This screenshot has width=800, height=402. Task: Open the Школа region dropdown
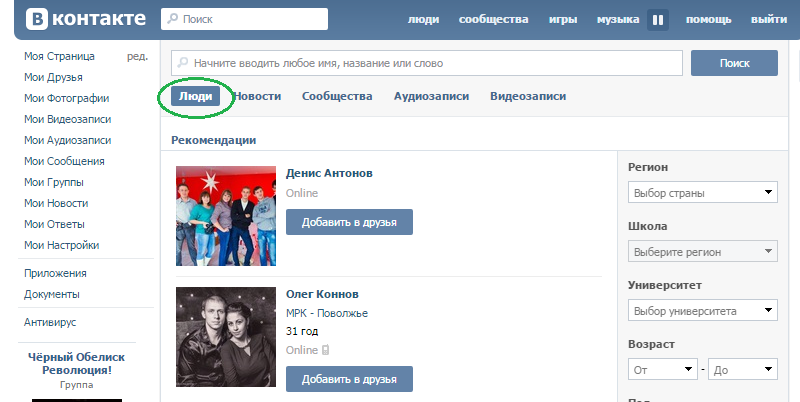point(703,252)
